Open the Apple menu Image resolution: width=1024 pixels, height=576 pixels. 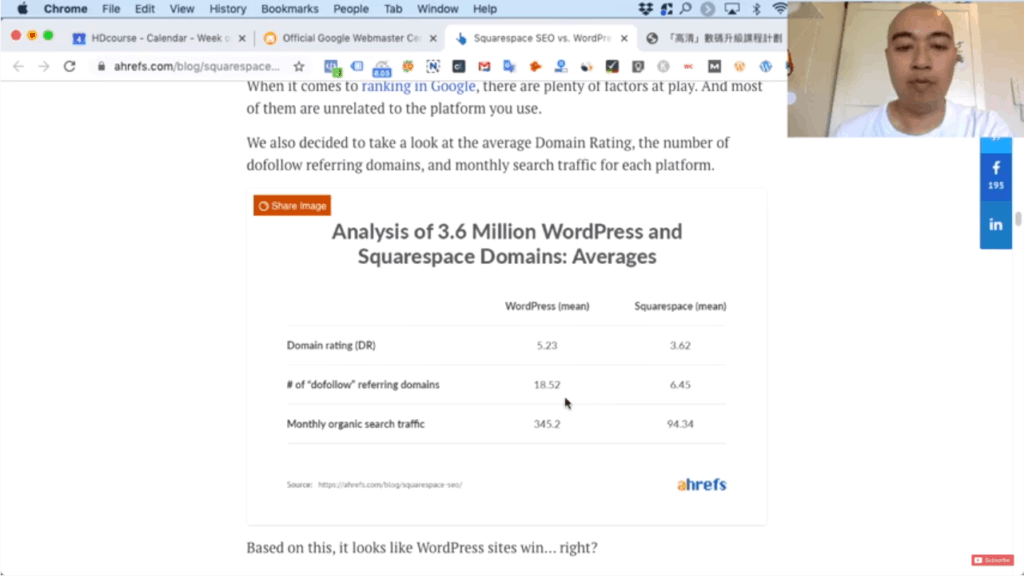(x=22, y=8)
